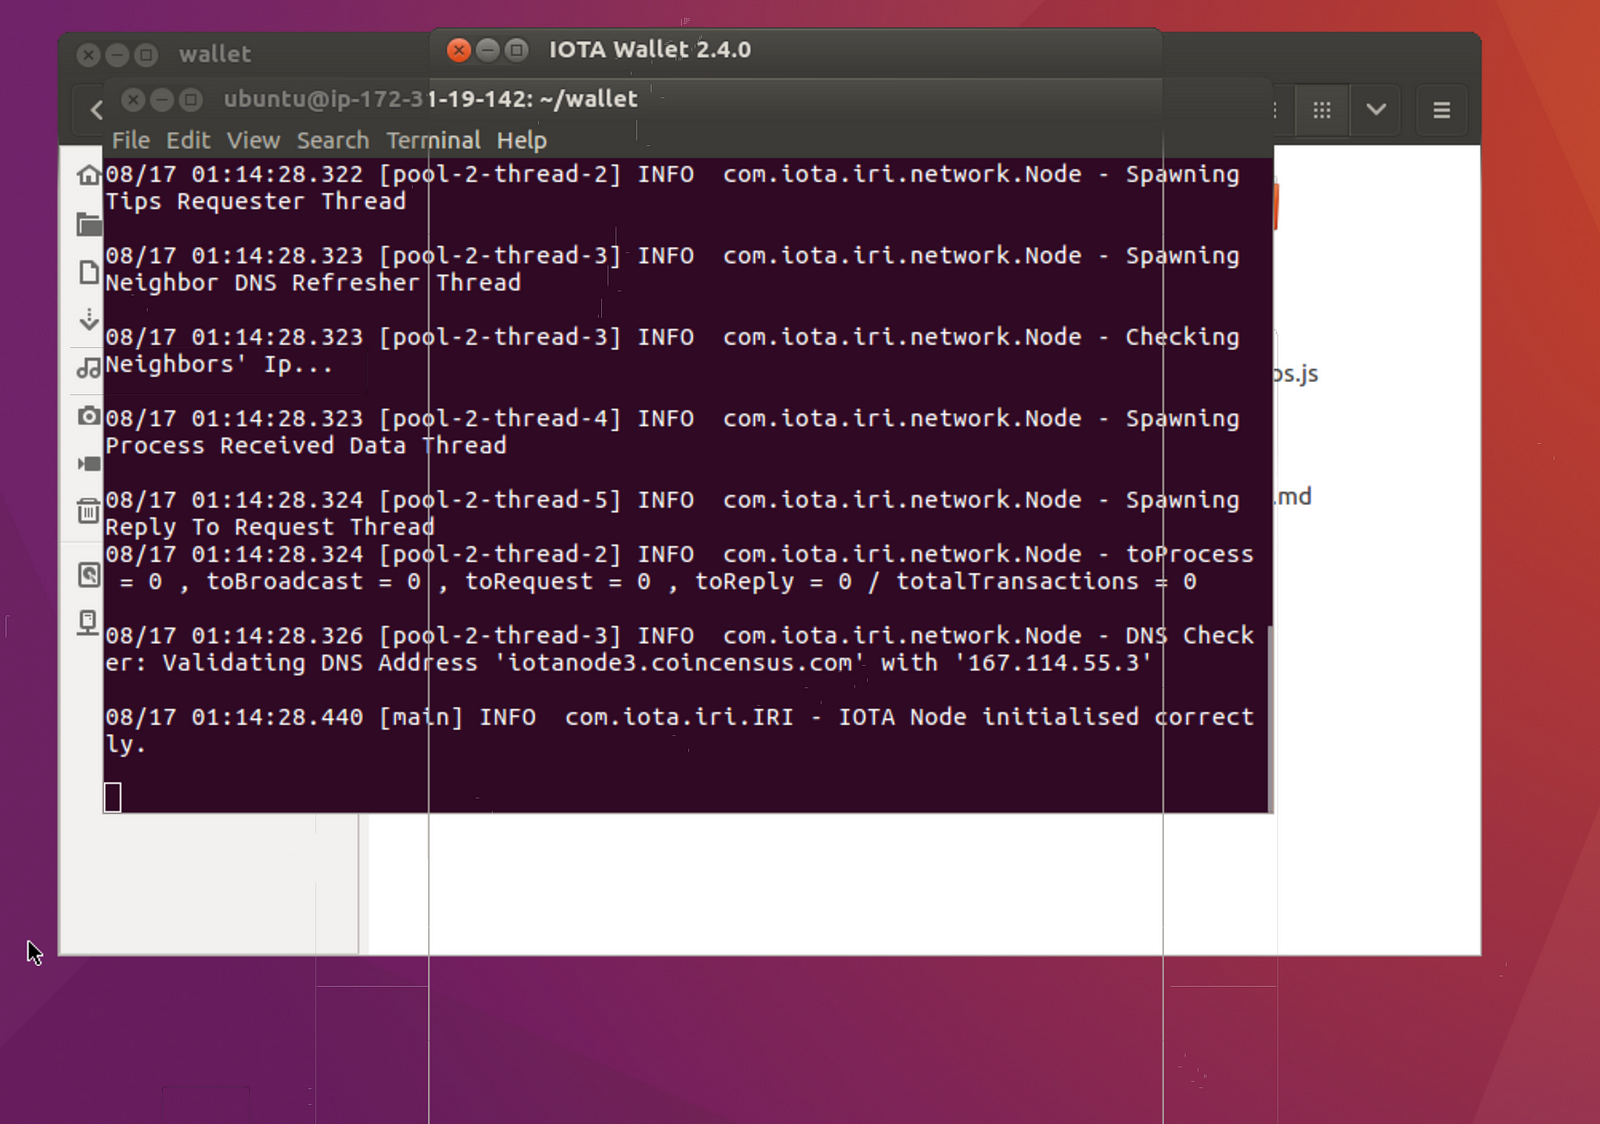Click 'iotanode3.coincensus.com' in the terminal
1600x1124 pixels.
click(680, 663)
